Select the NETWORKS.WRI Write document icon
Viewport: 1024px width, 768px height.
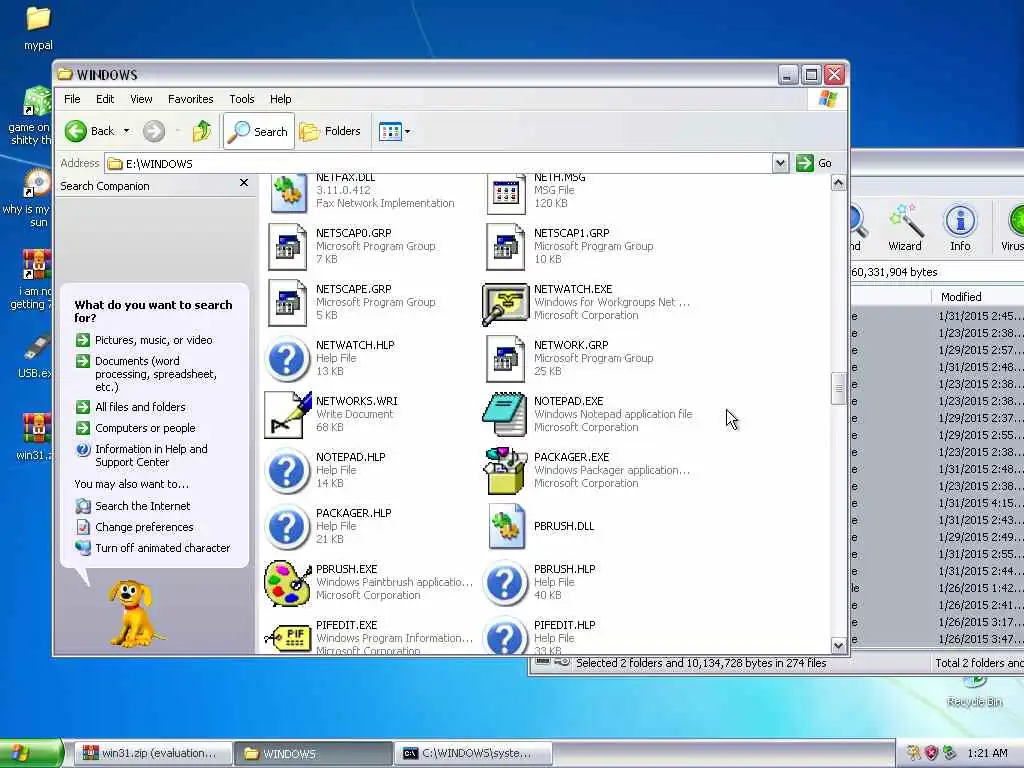point(287,415)
